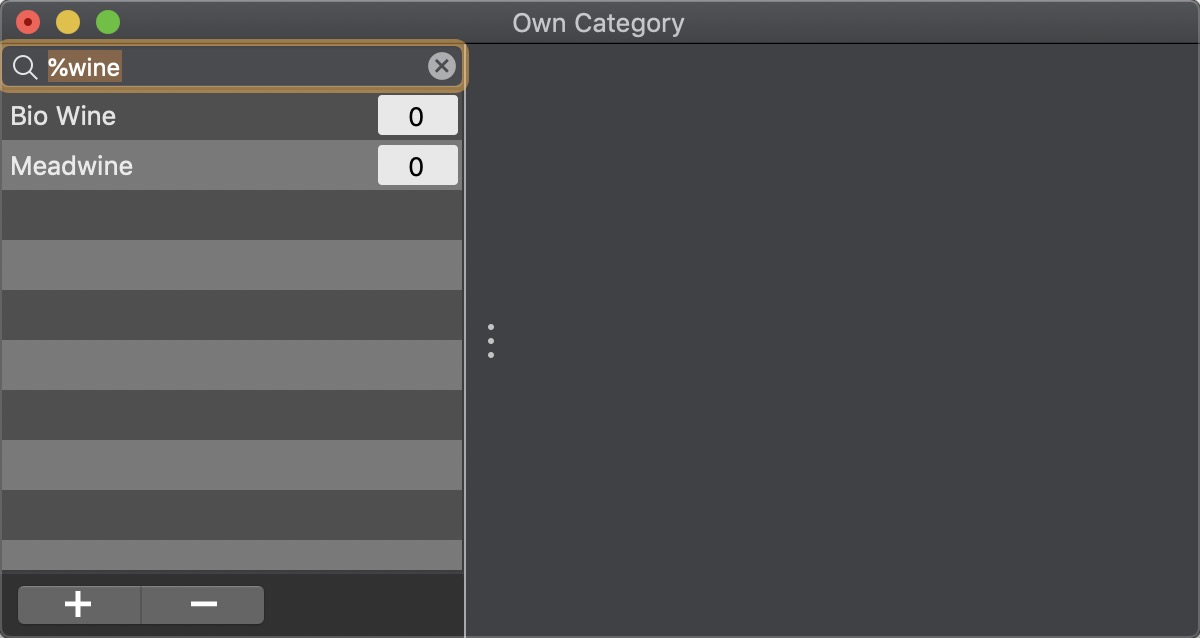Image resolution: width=1200 pixels, height=638 pixels.
Task: Minimize window using the yellow button
Action: pos(68,22)
